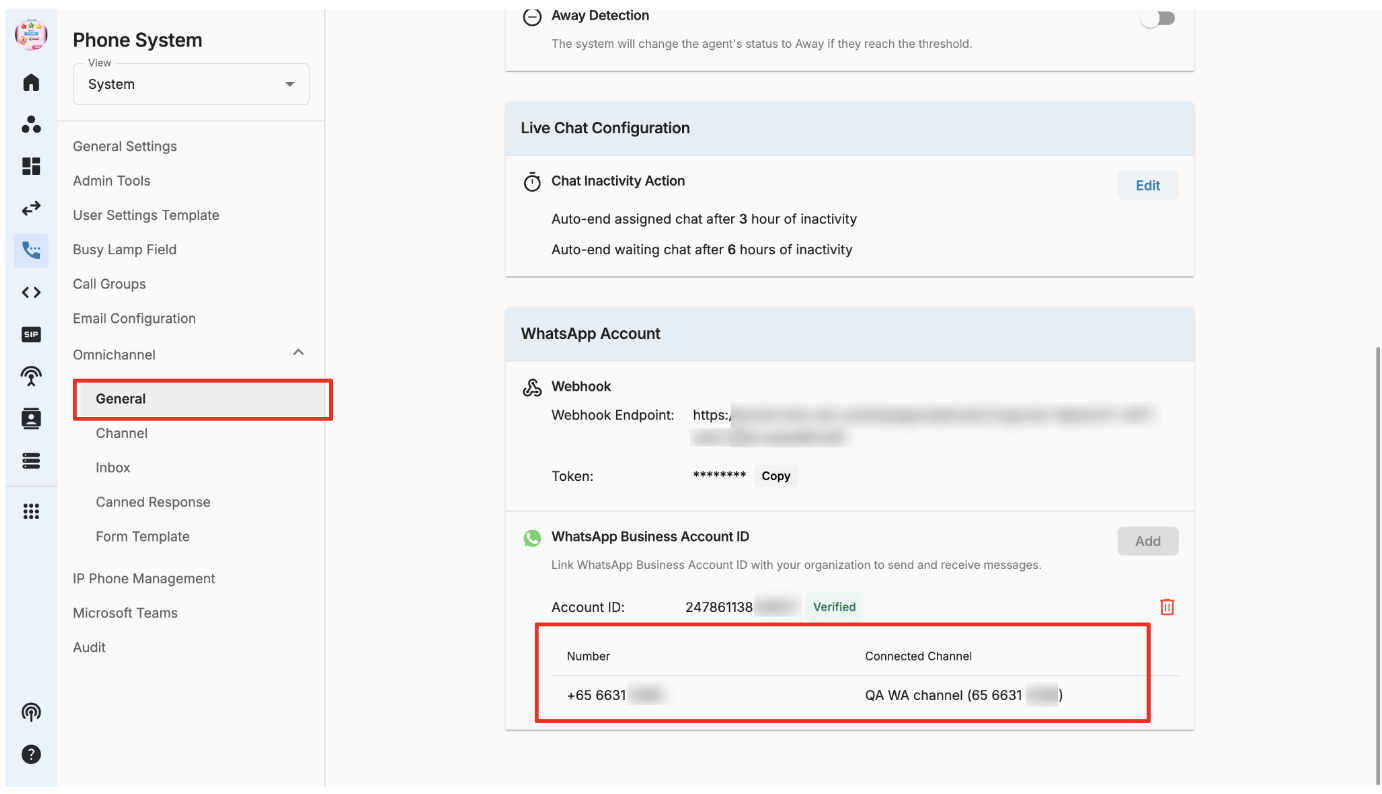Image resolution: width=1382 pixels, height=794 pixels.
Task: Click the Account ID number 247861138
Action: (x=719, y=607)
